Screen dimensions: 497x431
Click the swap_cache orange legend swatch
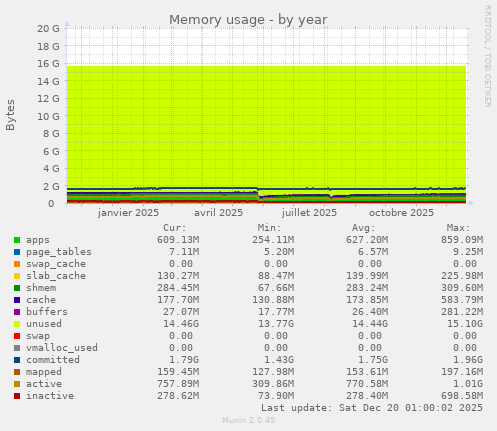[17, 264]
